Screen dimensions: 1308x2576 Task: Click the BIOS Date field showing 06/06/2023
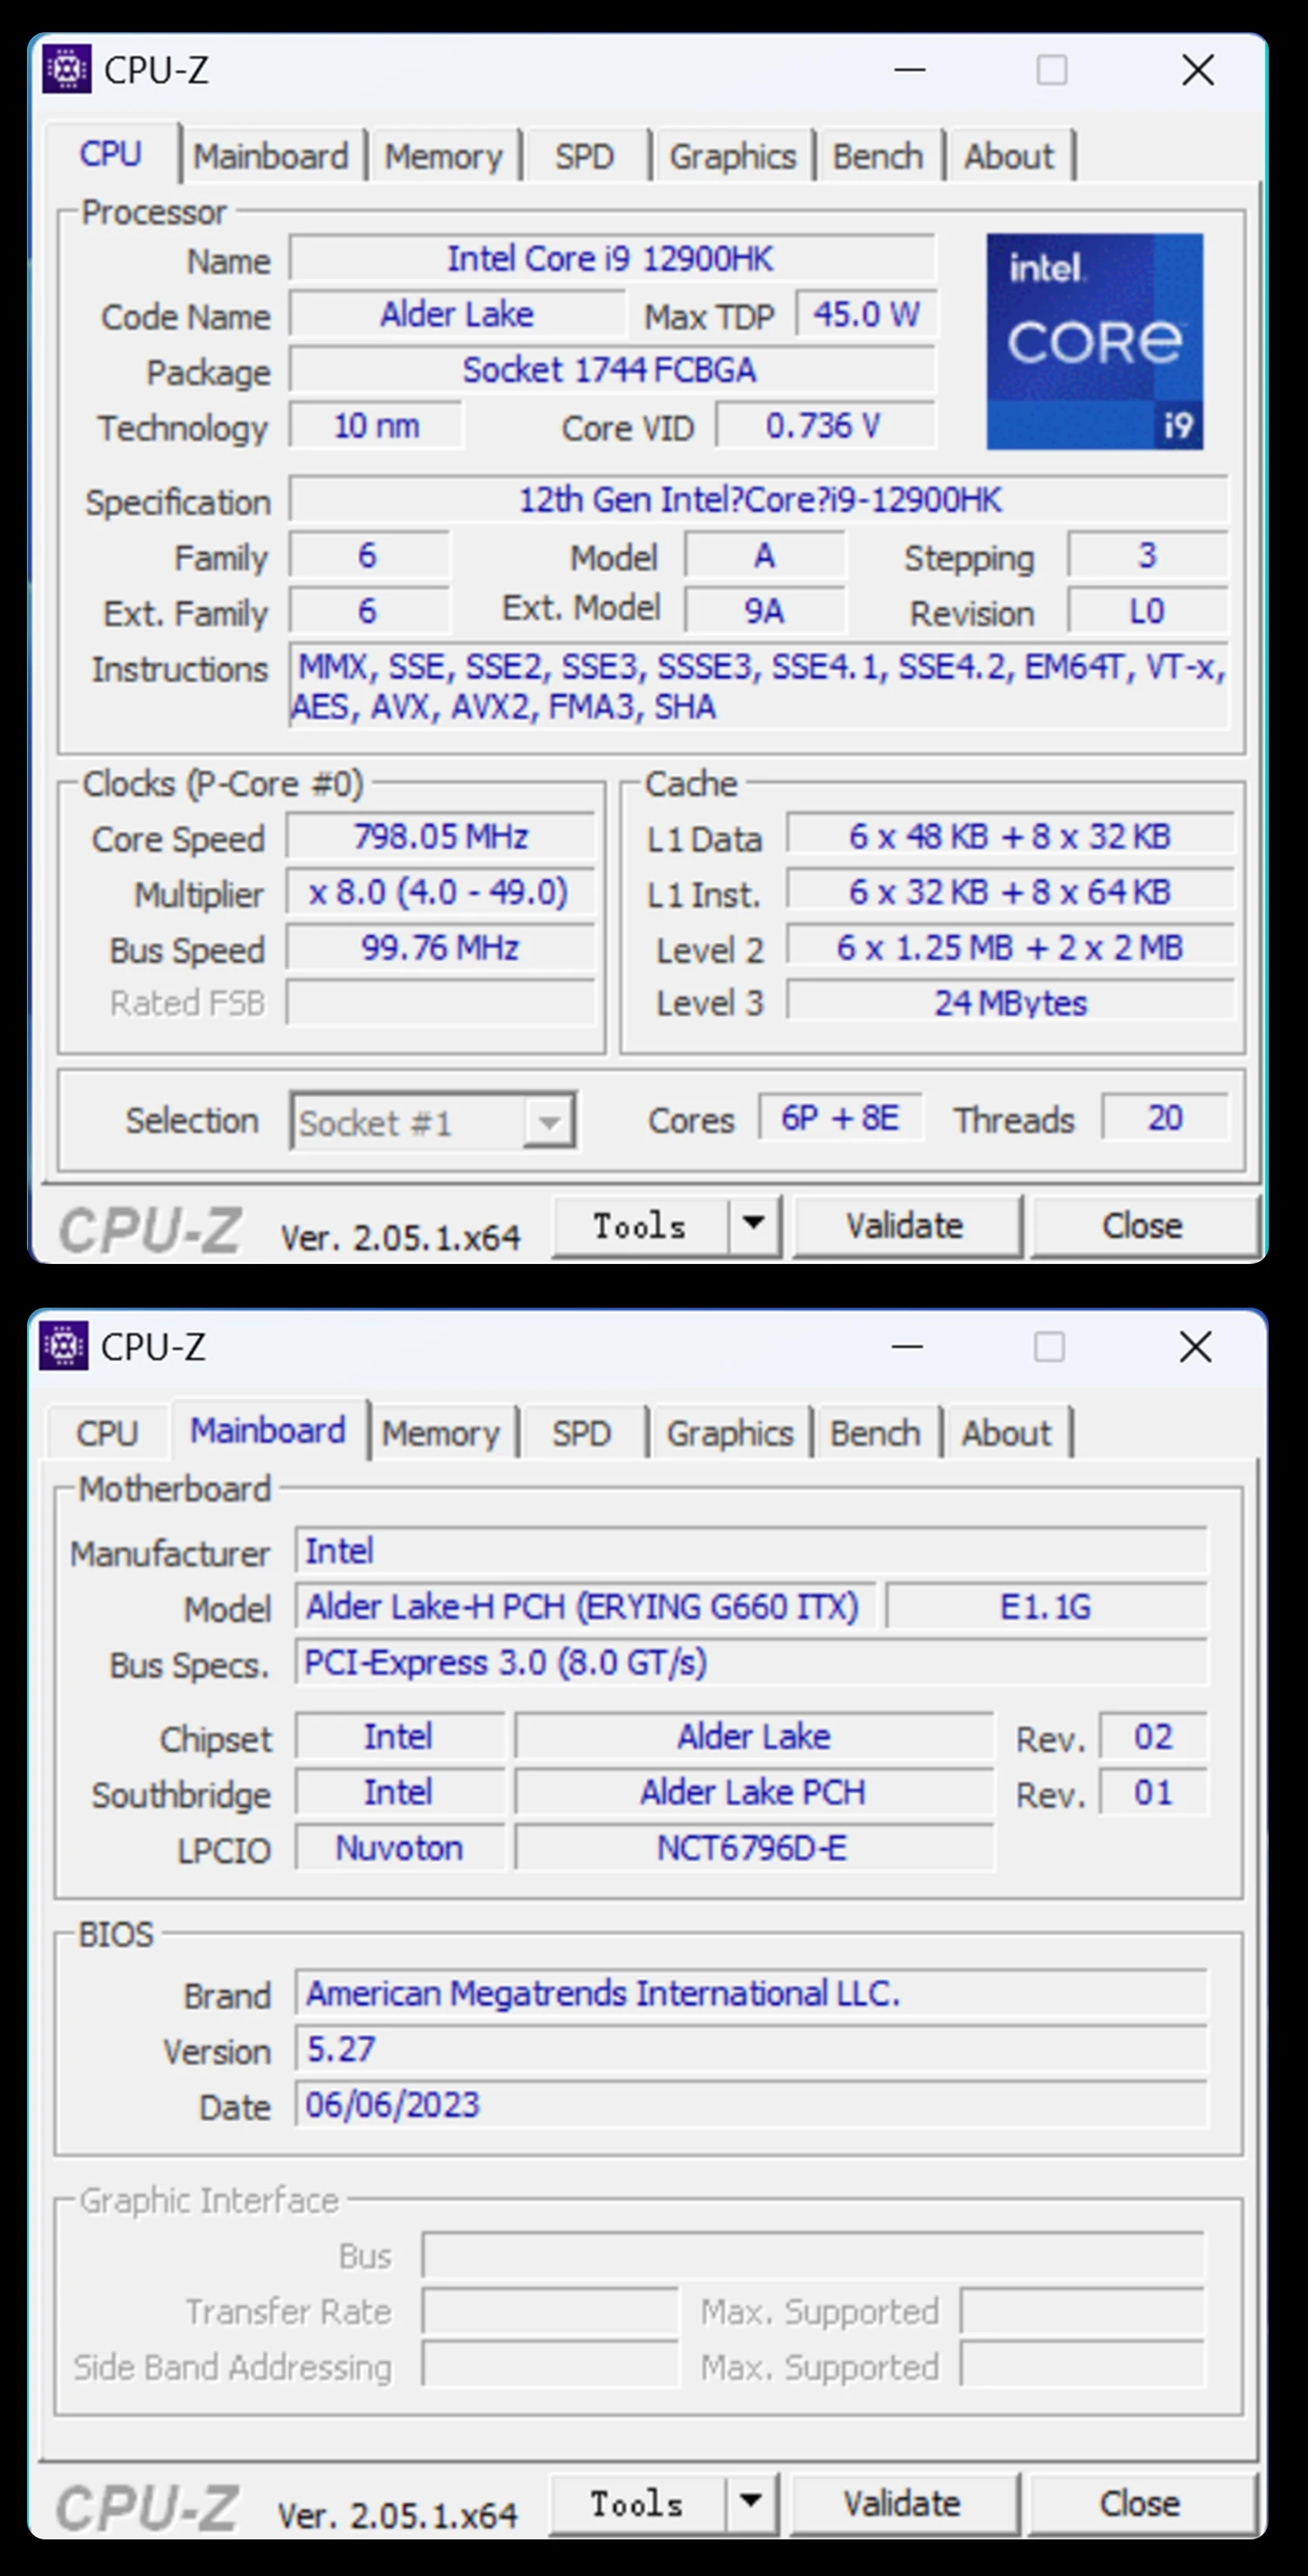click(750, 2105)
